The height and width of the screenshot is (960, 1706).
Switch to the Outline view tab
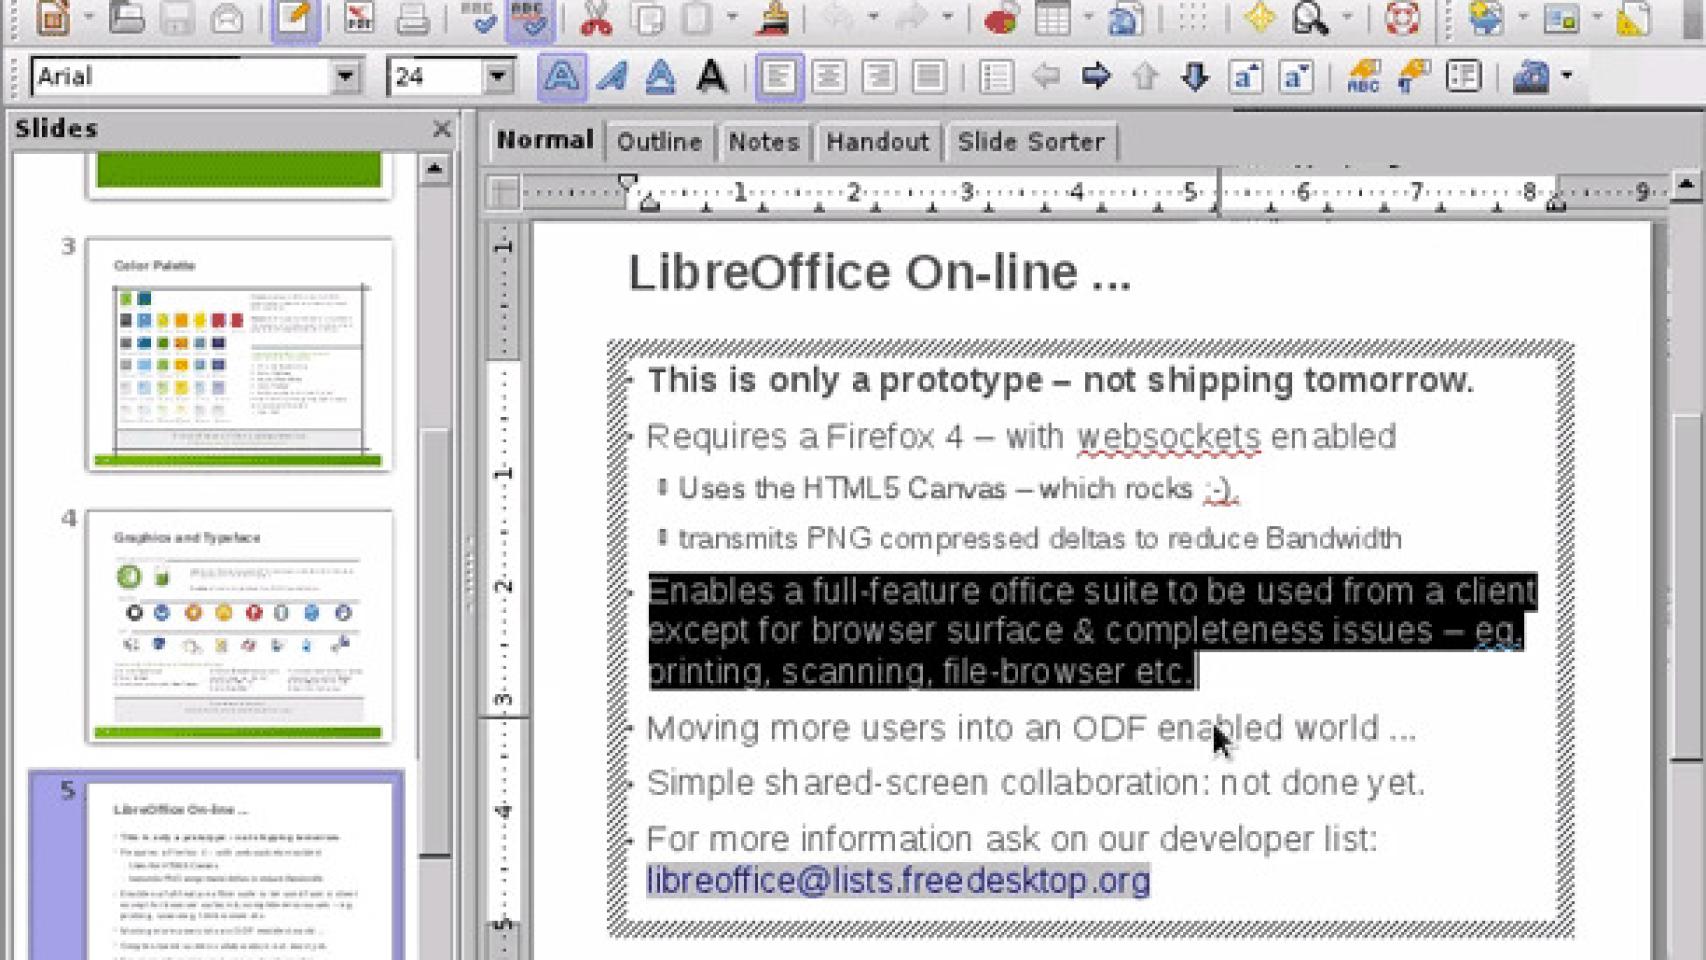point(659,142)
